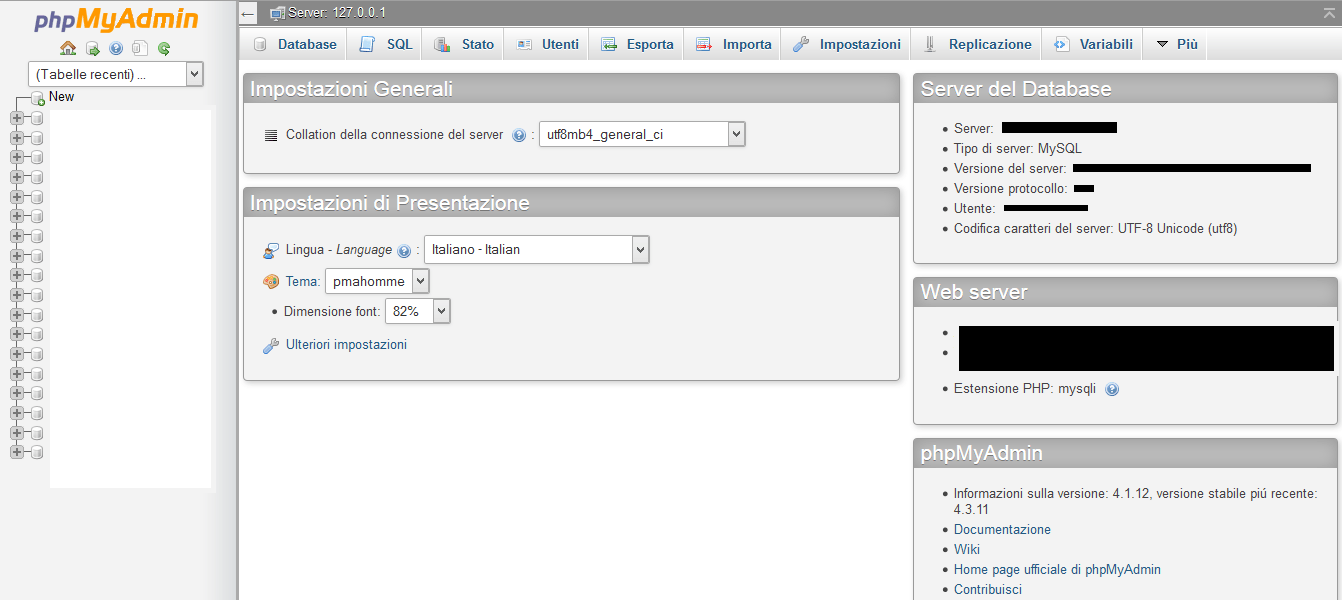Click the Tema palette icon
The image size is (1342, 600).
pos(270,282)
